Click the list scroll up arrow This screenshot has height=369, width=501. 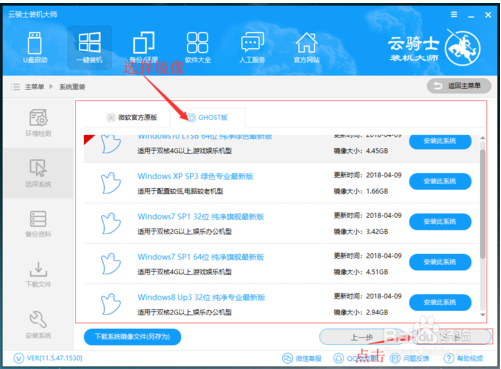(x=482, y=138)
